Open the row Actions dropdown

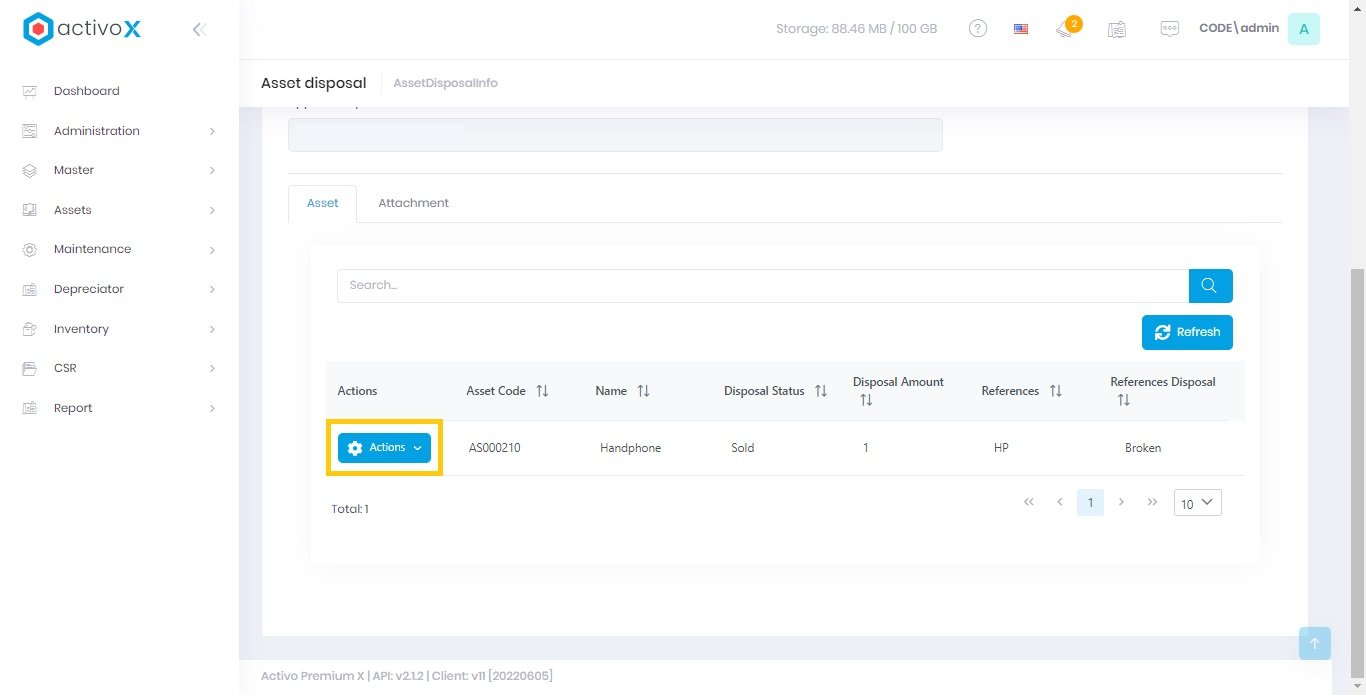pyautogui.click(x=384, y=448)
